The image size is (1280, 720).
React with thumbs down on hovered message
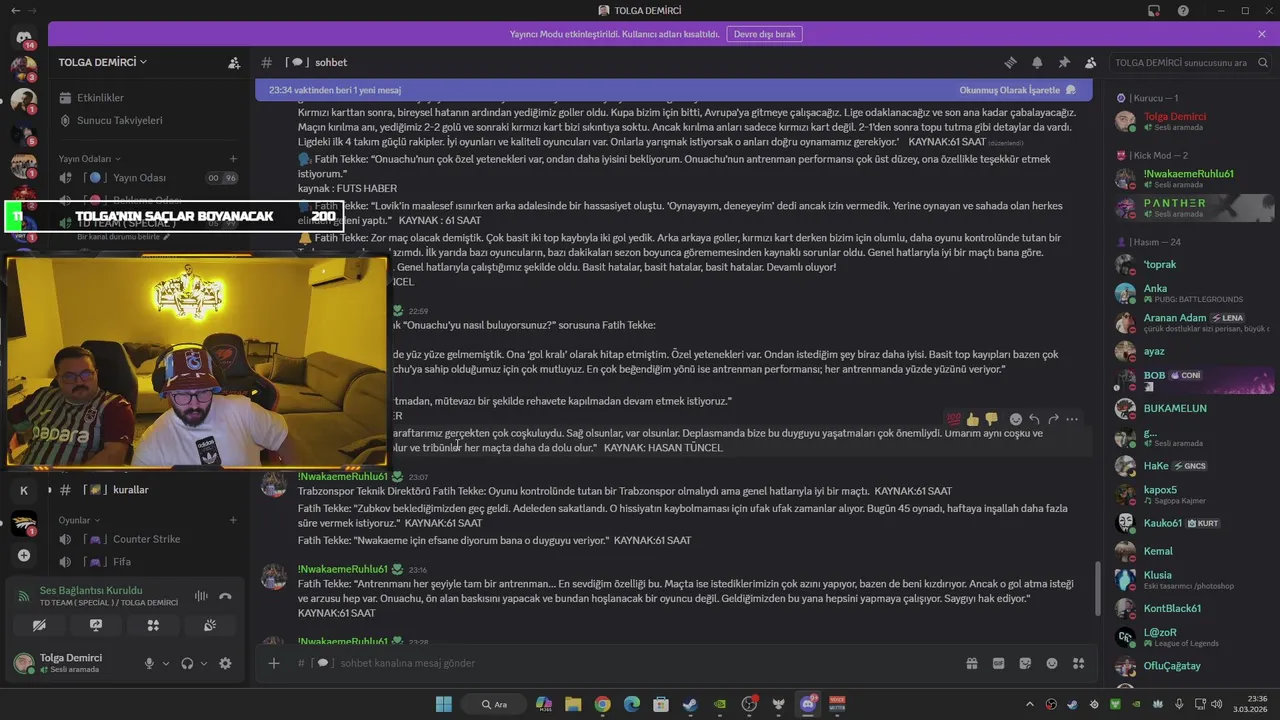(991, 419)
